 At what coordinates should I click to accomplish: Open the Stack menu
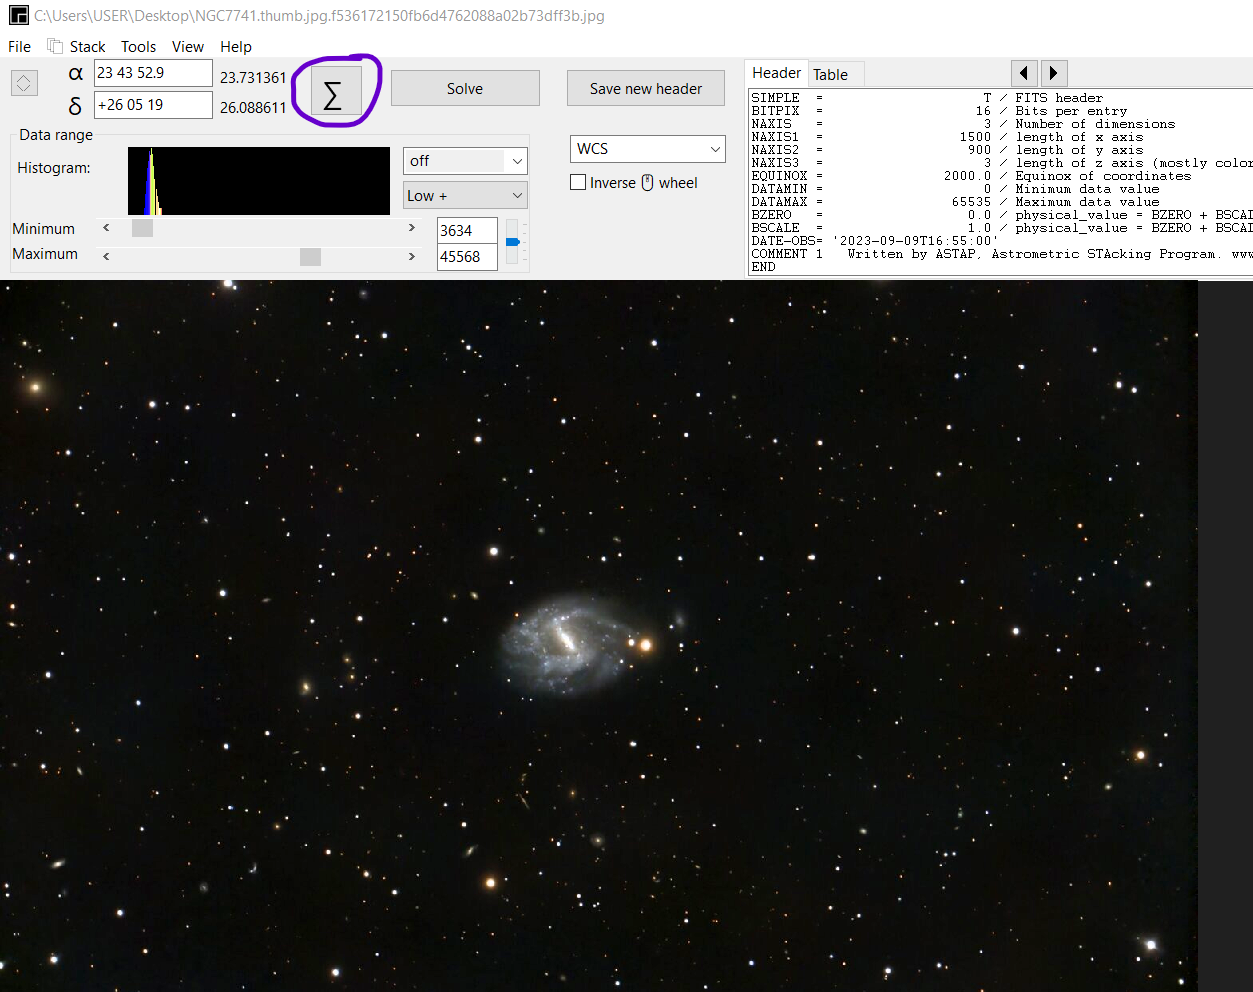[x=87, y=47]
